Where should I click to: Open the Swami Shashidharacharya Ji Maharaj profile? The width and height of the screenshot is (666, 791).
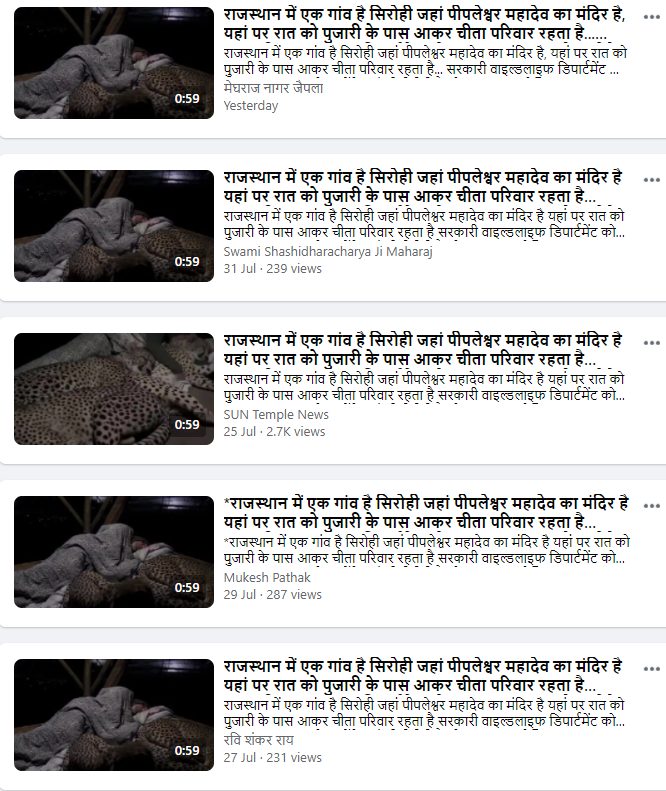[328, 251]
